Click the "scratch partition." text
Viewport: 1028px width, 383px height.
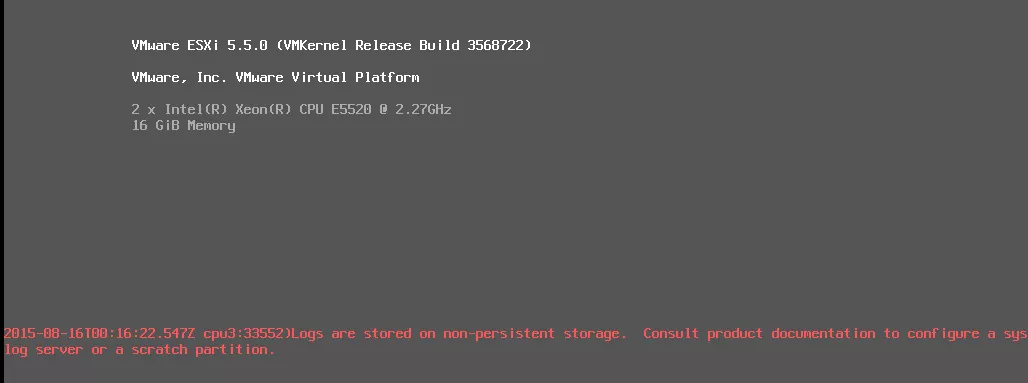point(203,350)
